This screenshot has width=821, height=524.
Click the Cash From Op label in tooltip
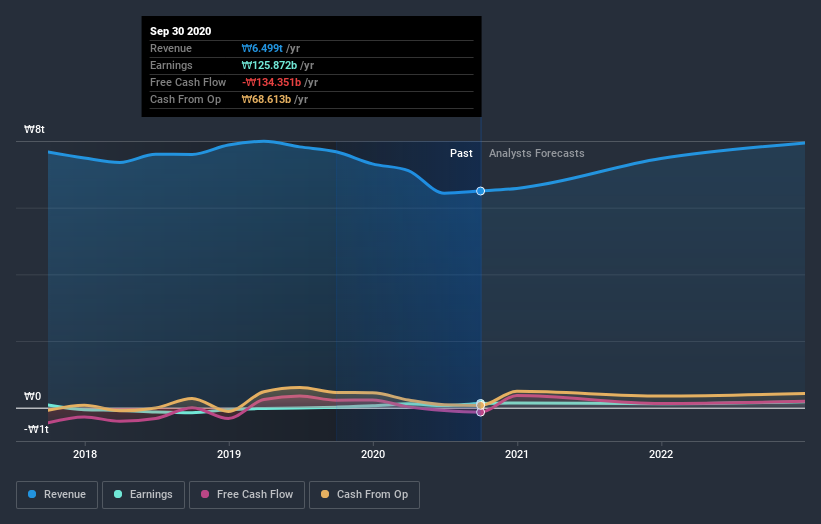point(185,99)
